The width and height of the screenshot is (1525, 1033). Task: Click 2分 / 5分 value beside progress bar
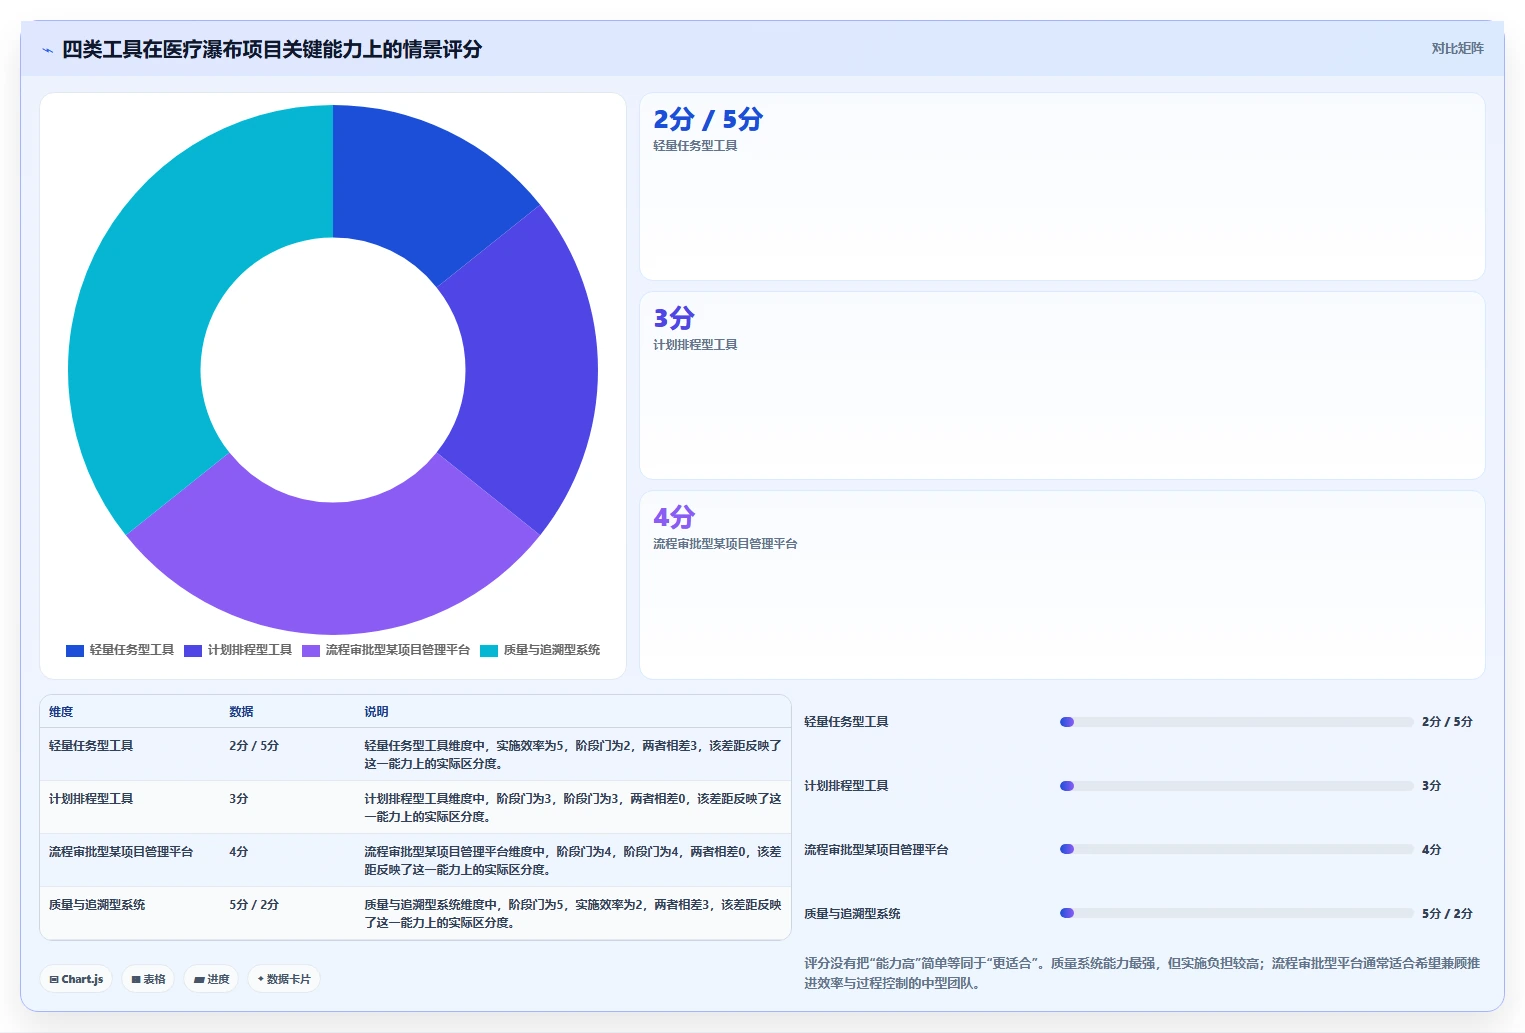[x=1447, y=722]
